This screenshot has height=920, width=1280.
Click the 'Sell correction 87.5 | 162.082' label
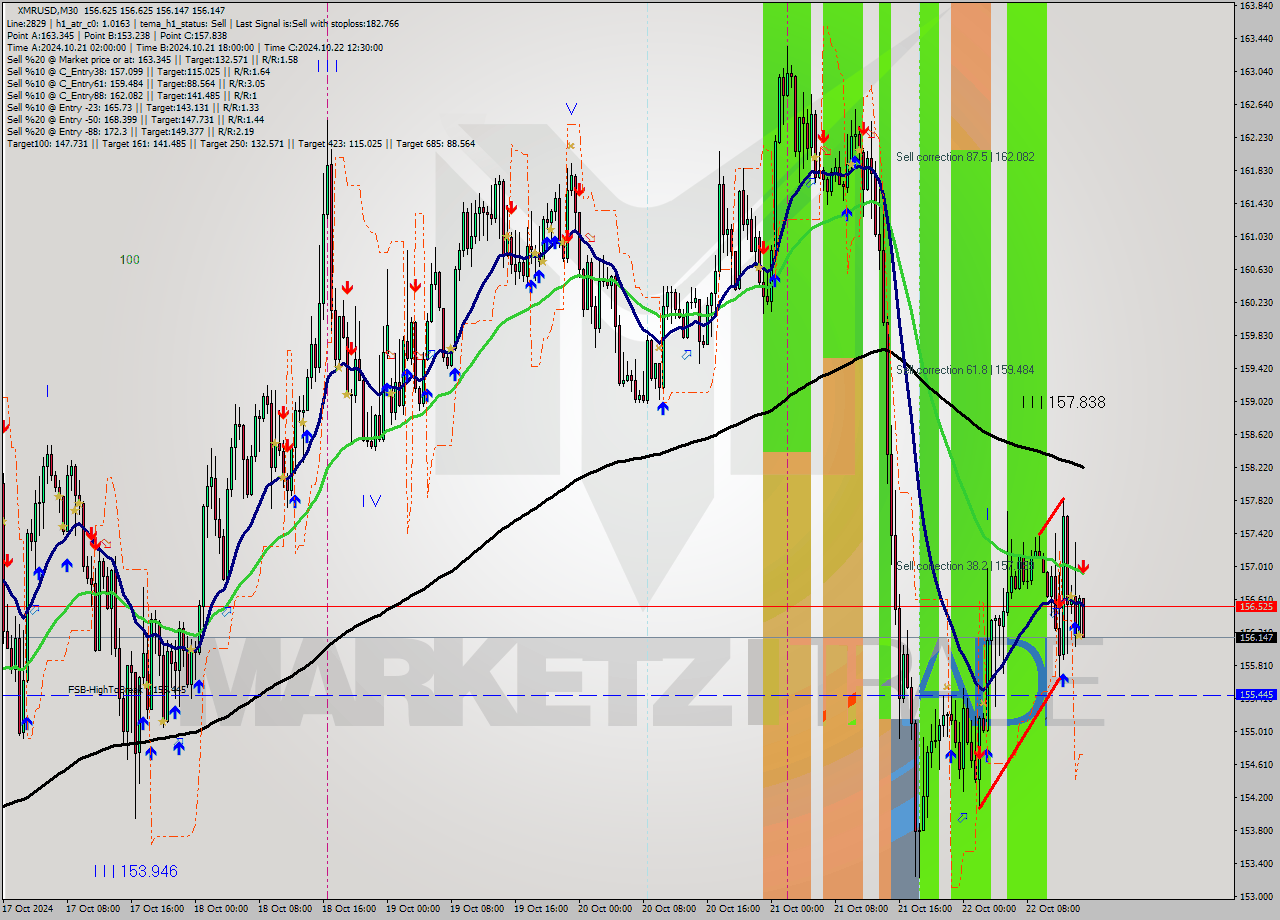pyautogui.click(x=965, y=157)
